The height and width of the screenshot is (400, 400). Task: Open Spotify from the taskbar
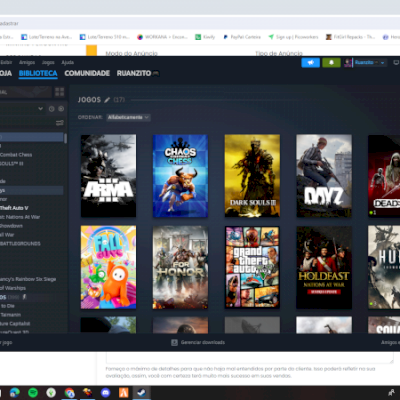point(33,393)
